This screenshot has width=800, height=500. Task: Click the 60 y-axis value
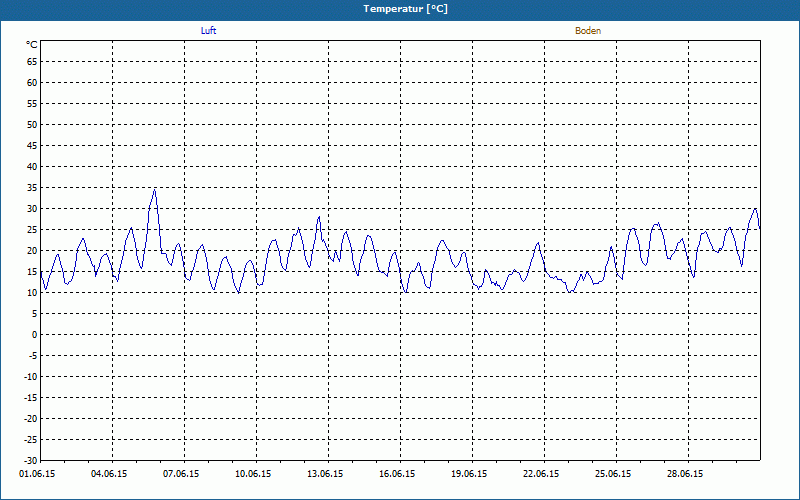tap(32, 83)
